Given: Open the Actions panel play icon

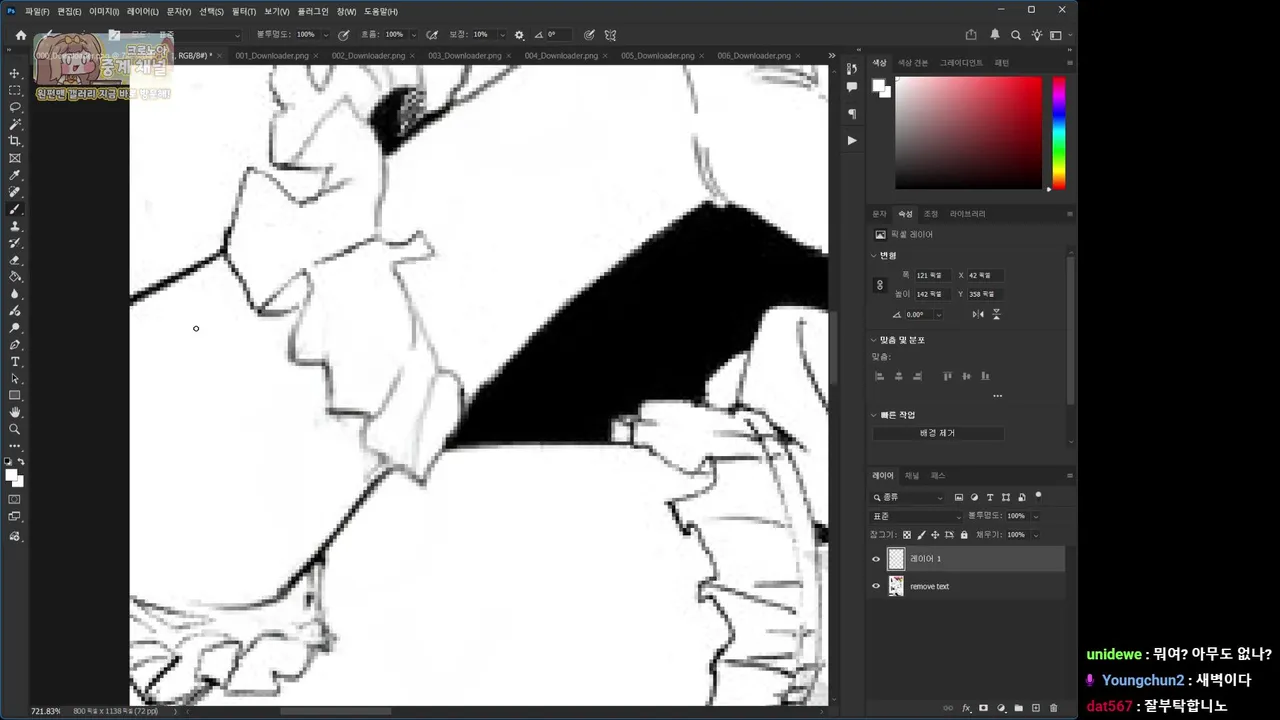Looking at the screenshot, I should 852,140.
